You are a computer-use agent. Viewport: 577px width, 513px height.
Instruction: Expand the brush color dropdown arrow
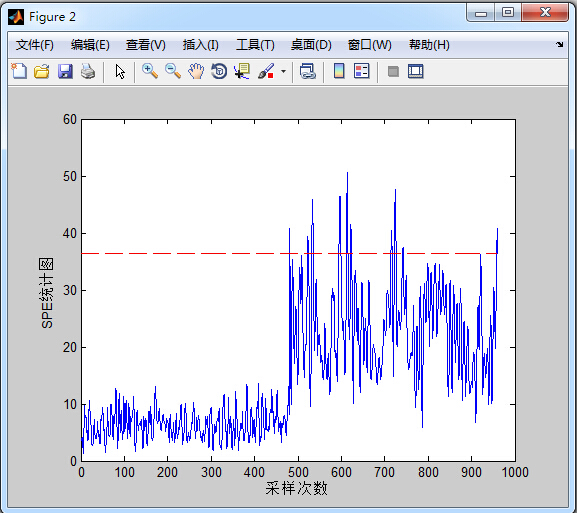[x=283, y=71]
